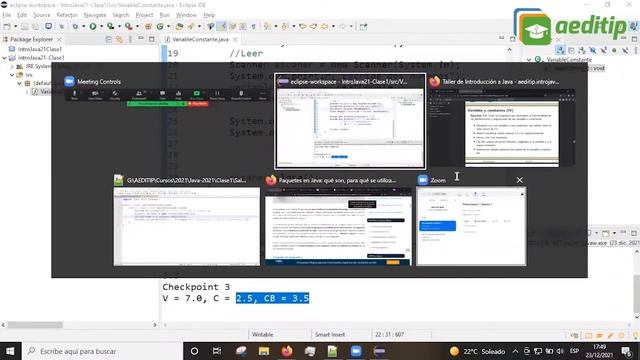Switch to G:\AEDITIP\Cursos window thumbnail
This screenshot has height=360, width=640.
(x=187, y=221)
